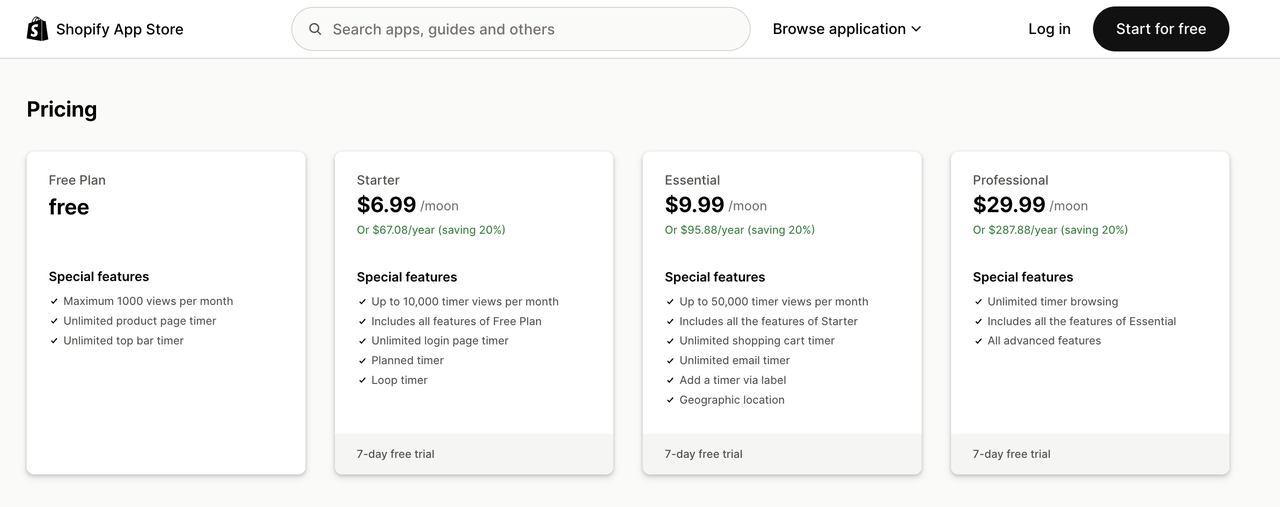Click the Log in link

(1049, 29)
